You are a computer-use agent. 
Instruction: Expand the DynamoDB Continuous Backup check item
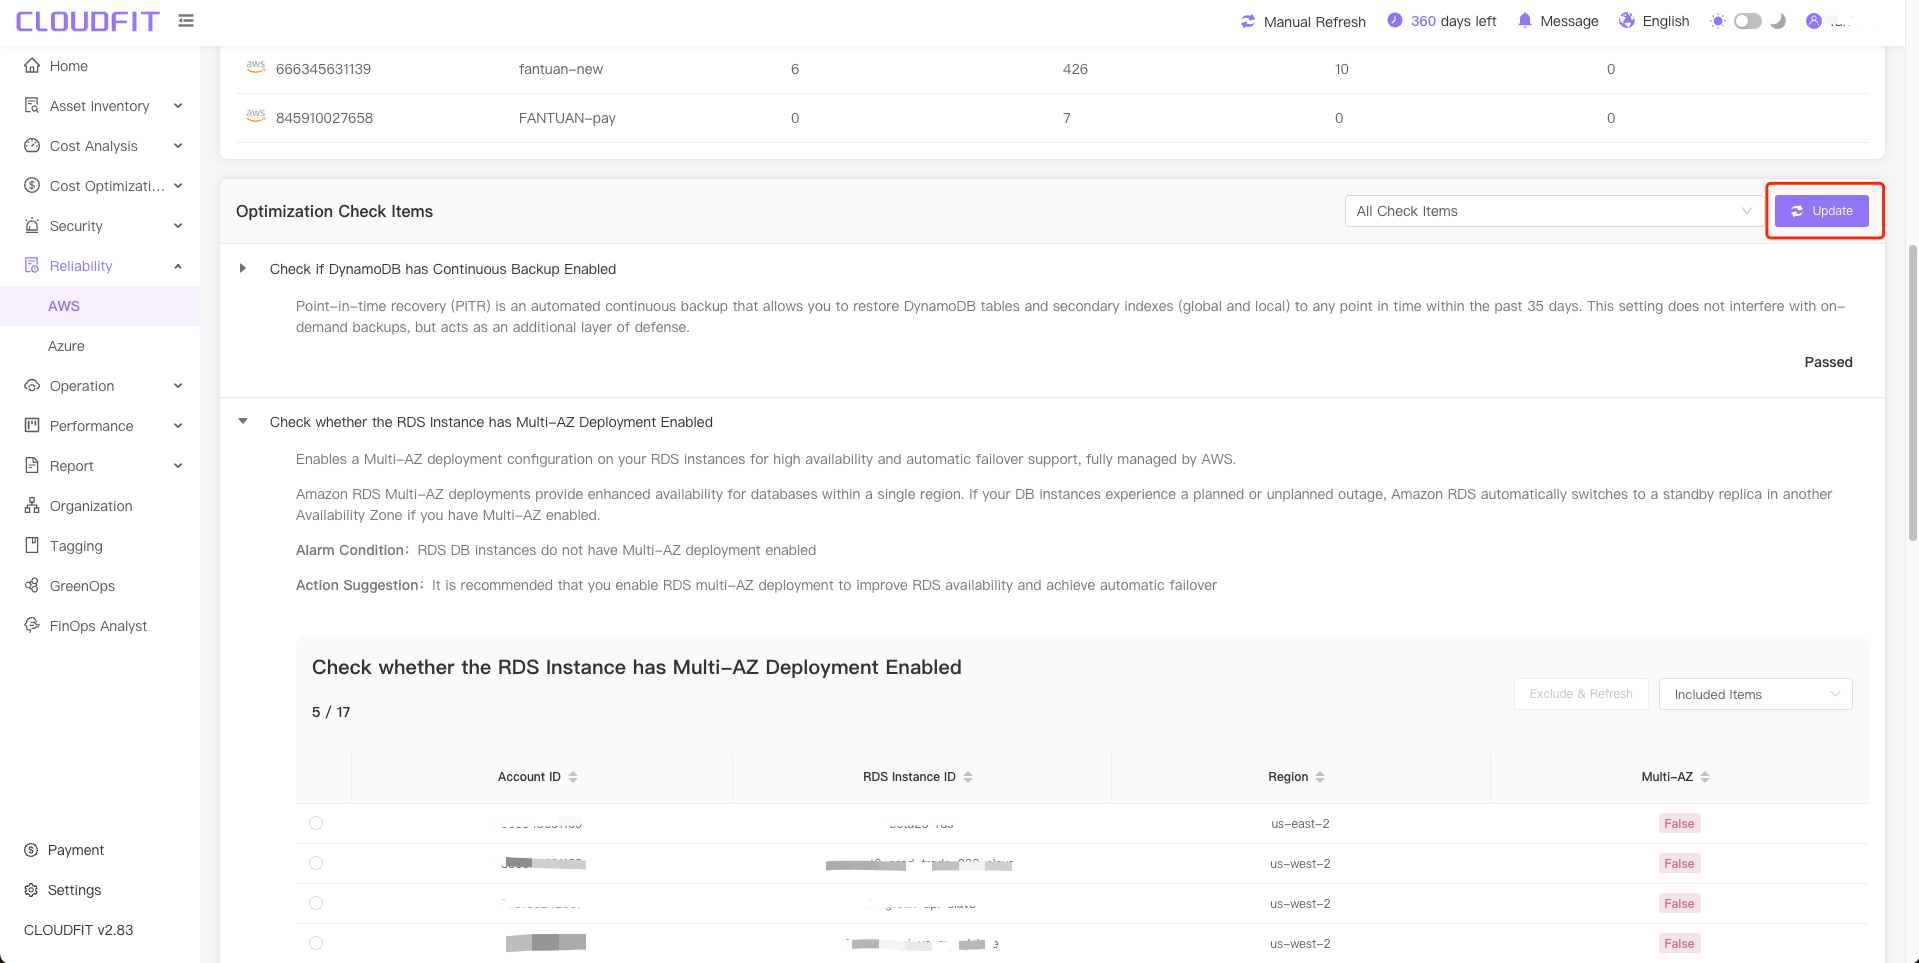pos(243,269)
